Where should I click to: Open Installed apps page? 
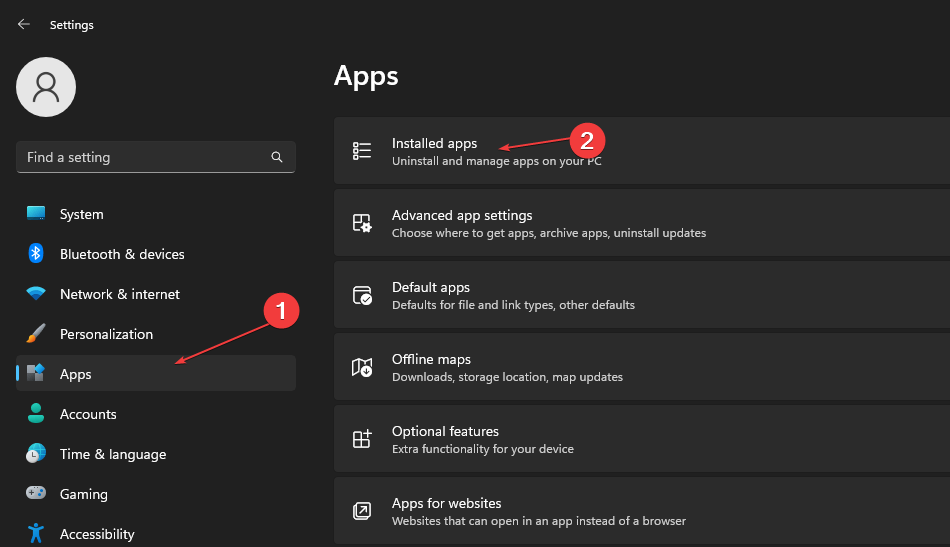[x=435, y=144]
